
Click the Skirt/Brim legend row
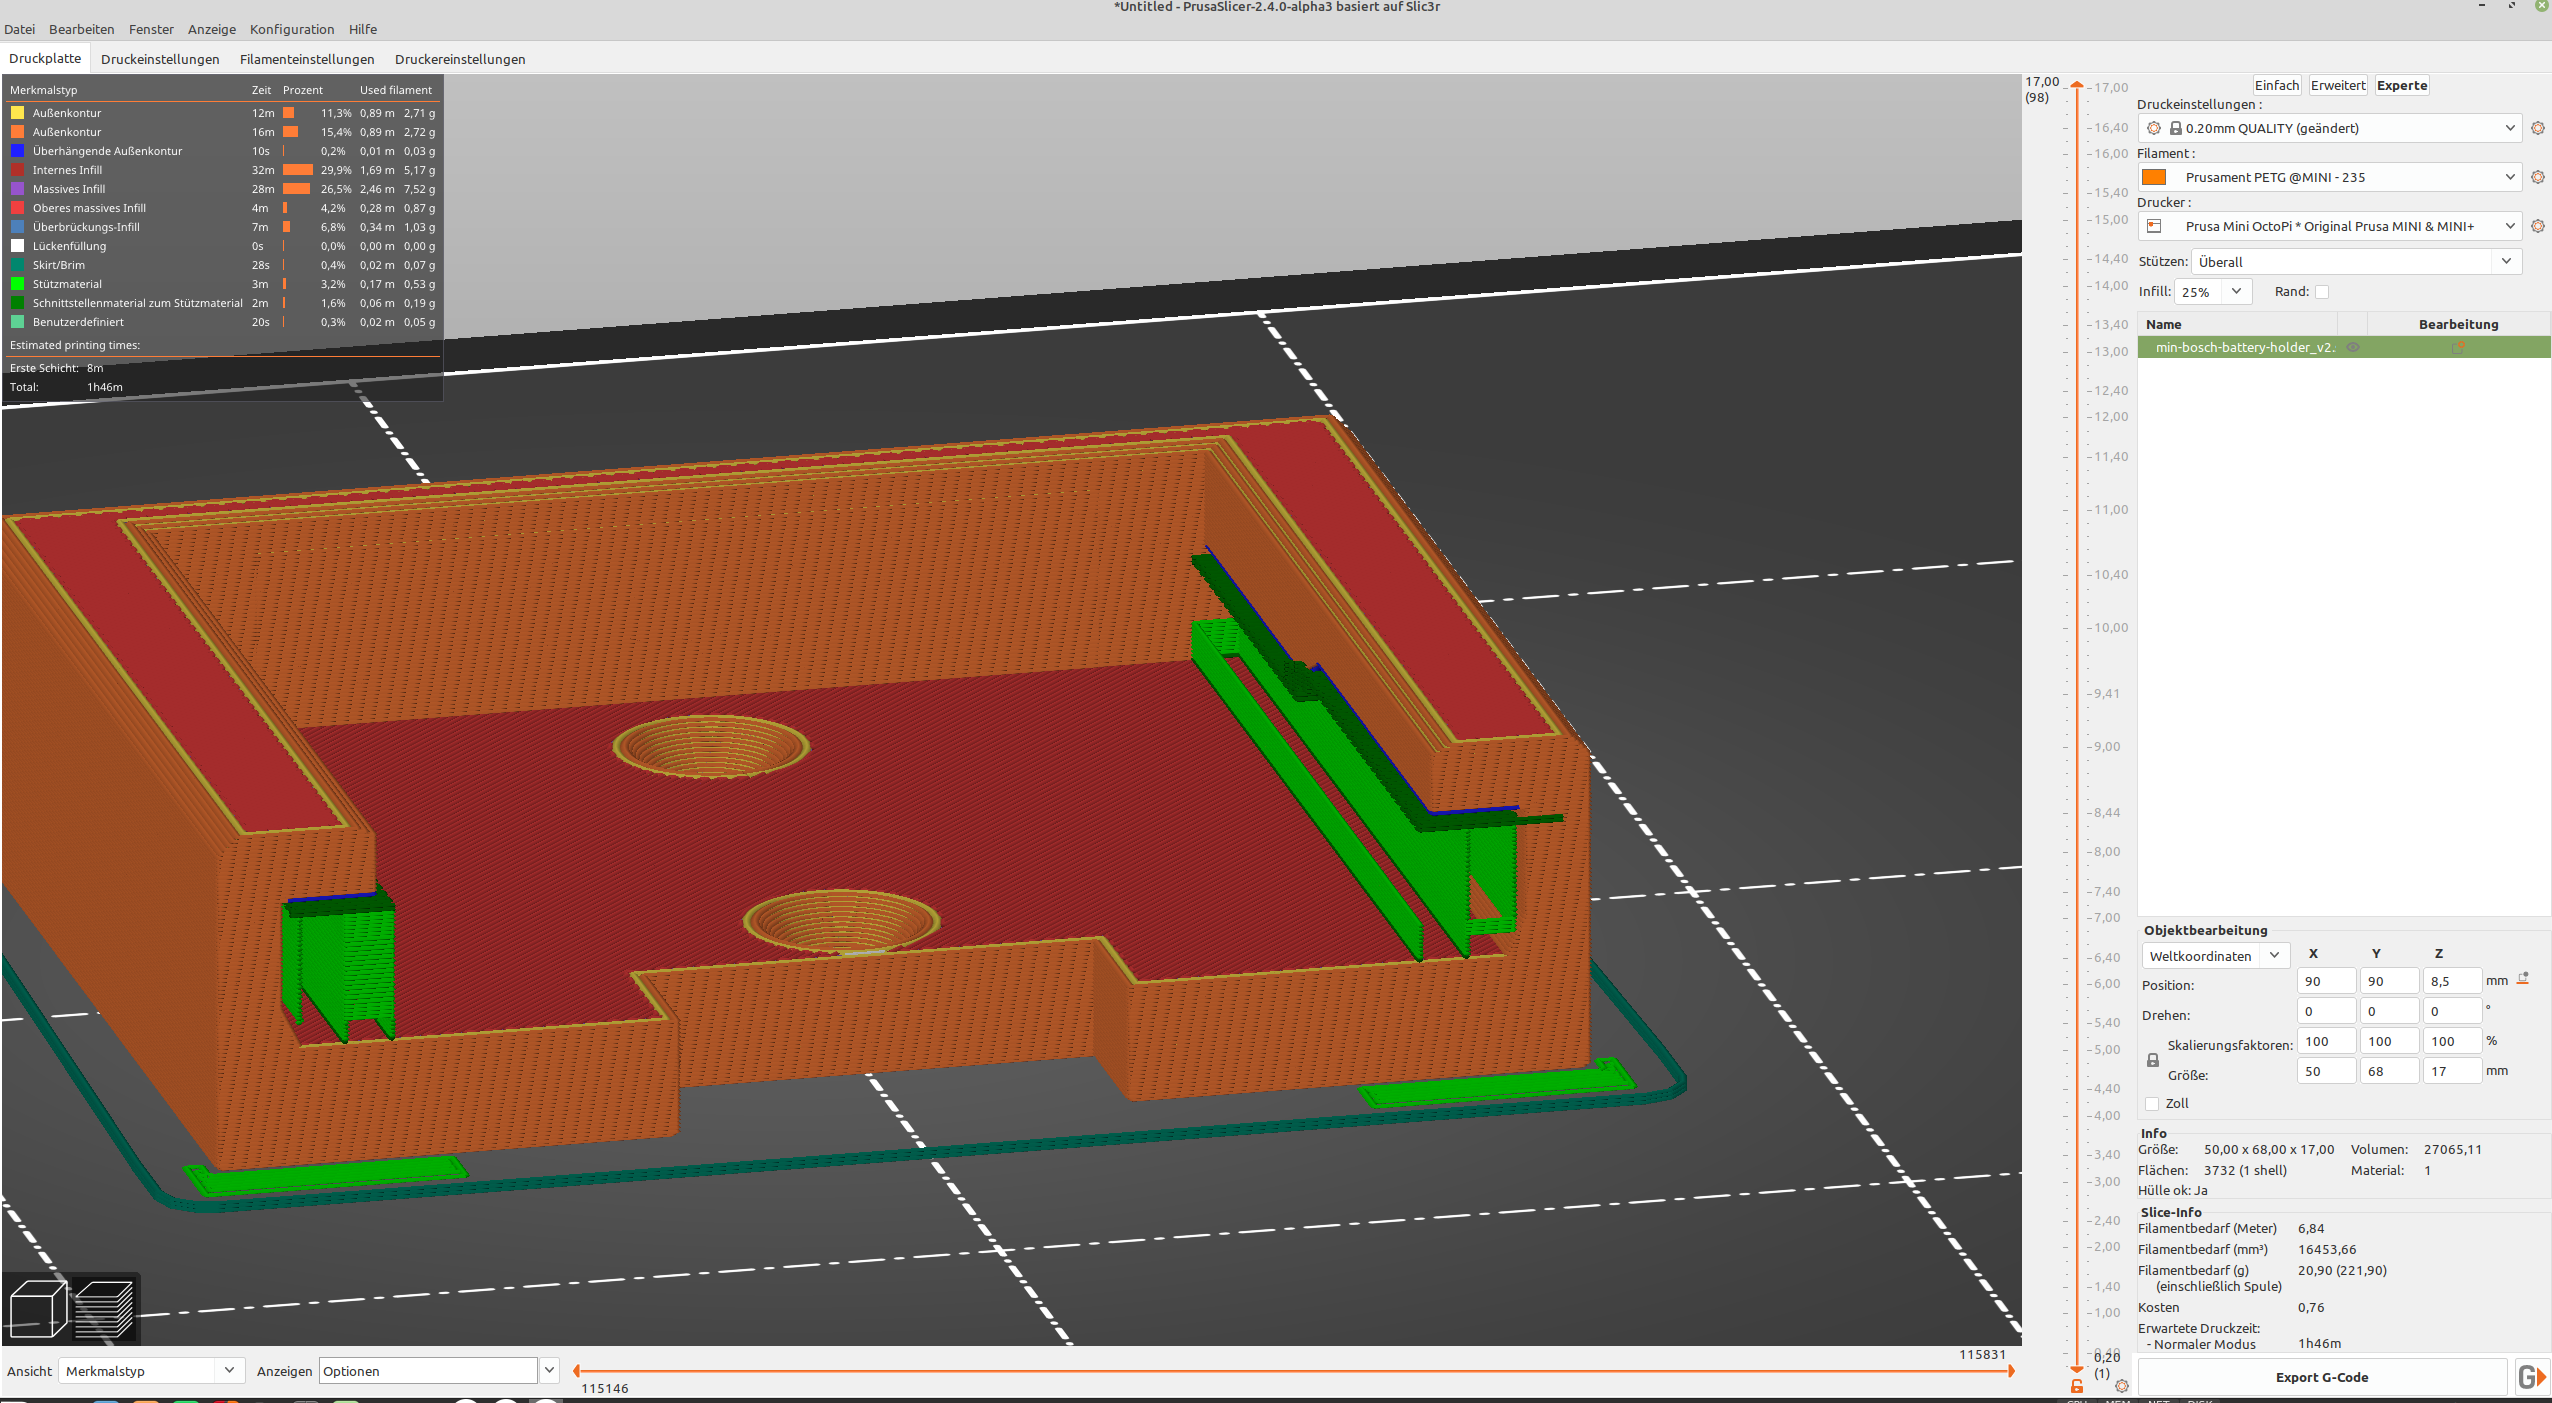(222, 265)
